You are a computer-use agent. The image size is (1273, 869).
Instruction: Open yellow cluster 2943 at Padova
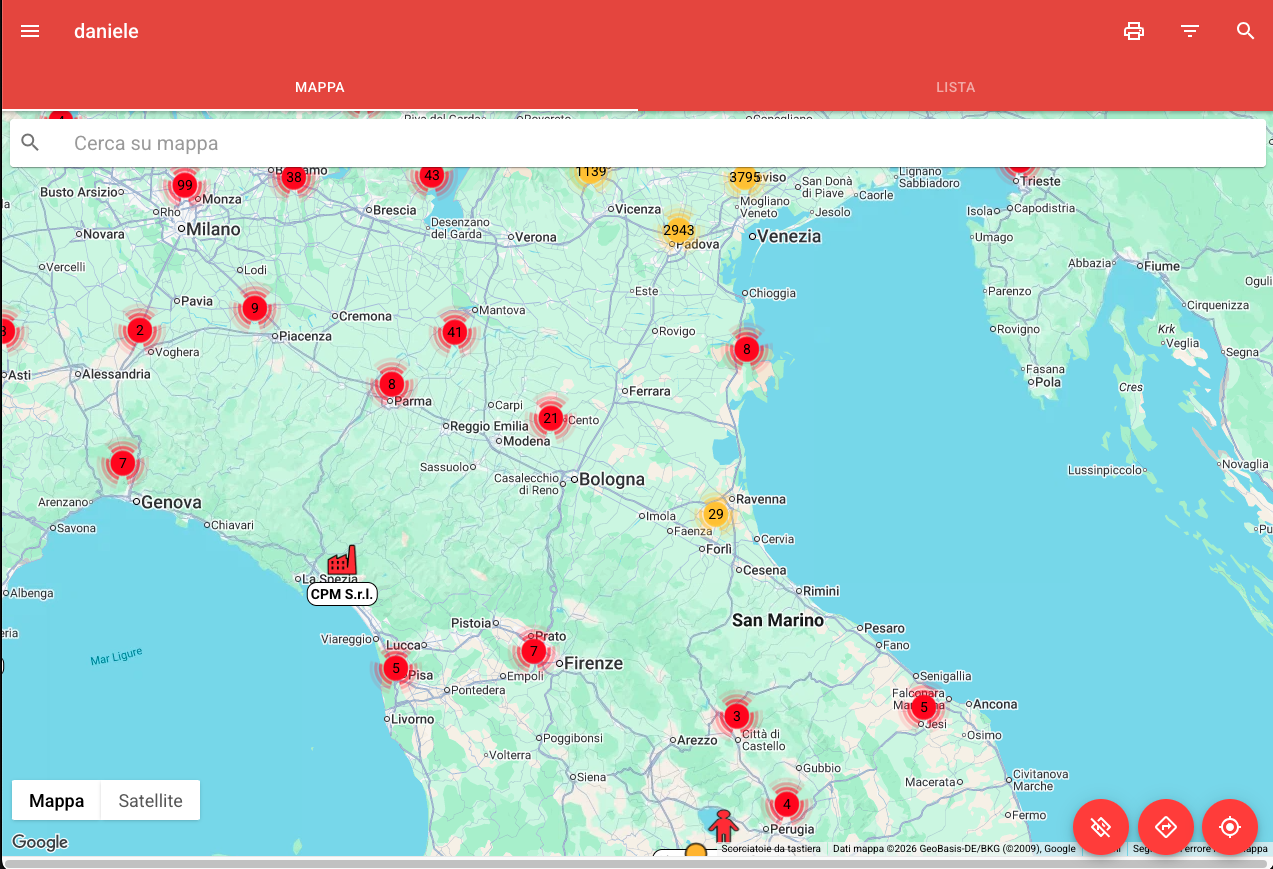tap(678, 231)
